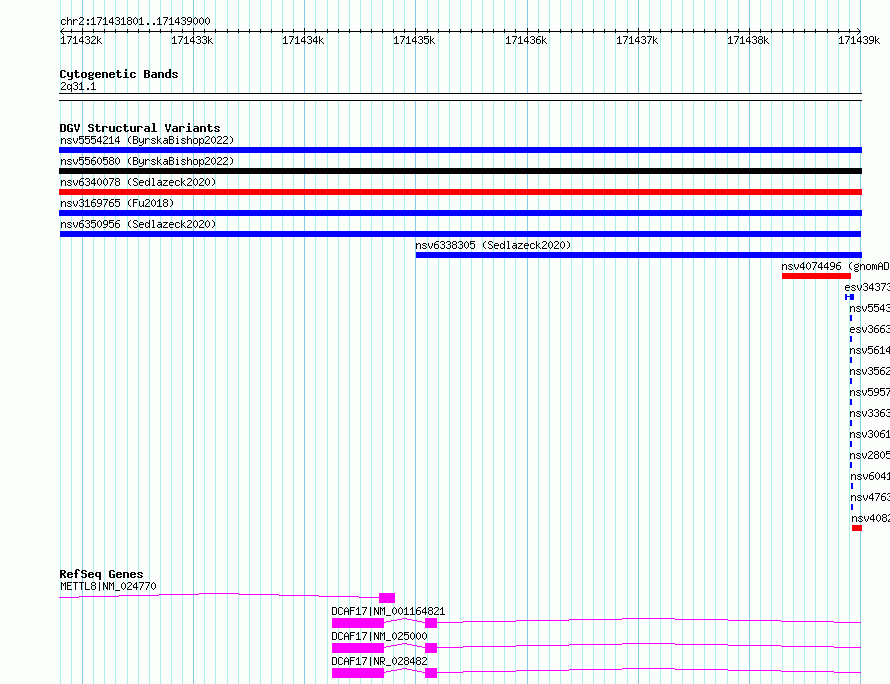
Task: Click the small second exon of DCAF17|NM_025000
Action: (431, 648)
